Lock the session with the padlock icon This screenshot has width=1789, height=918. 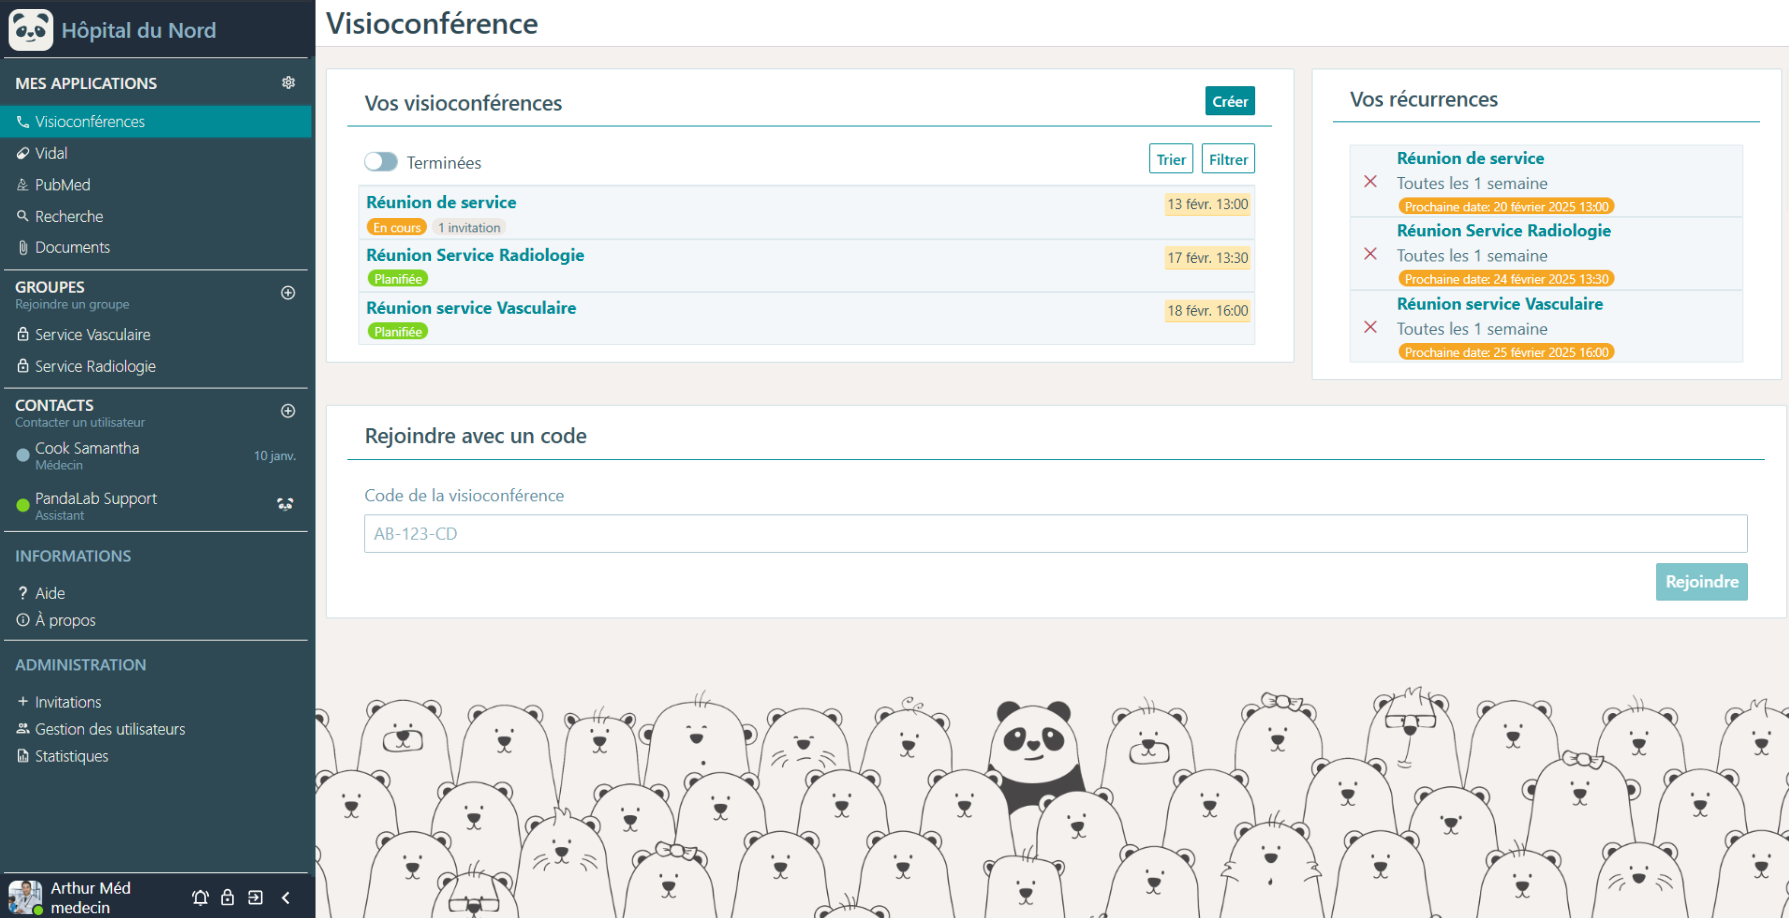228,897
